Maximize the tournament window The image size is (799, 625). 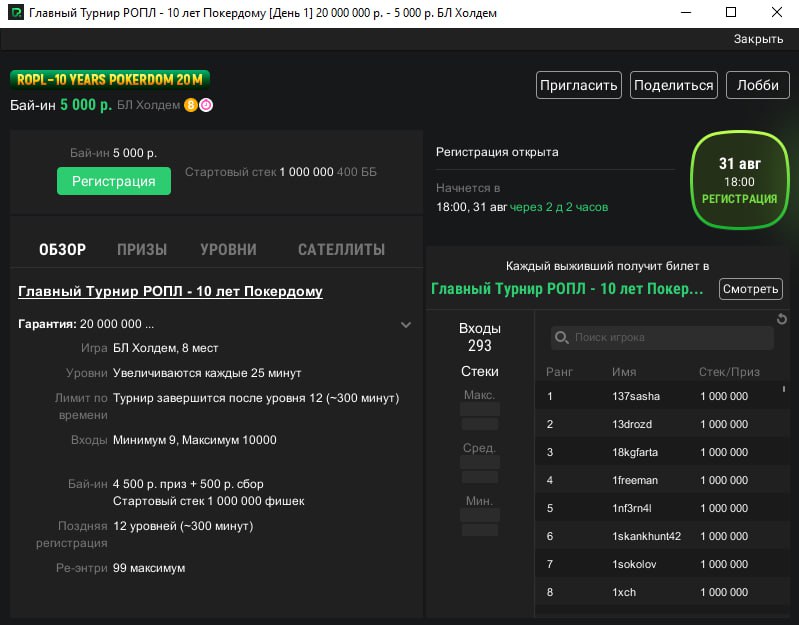click(x=731, y=12)
